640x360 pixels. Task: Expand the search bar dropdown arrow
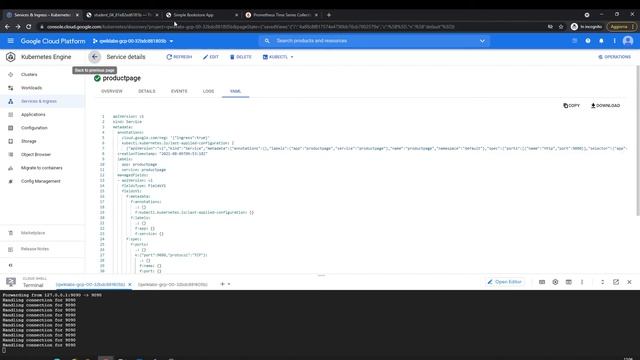pos(482,41)
